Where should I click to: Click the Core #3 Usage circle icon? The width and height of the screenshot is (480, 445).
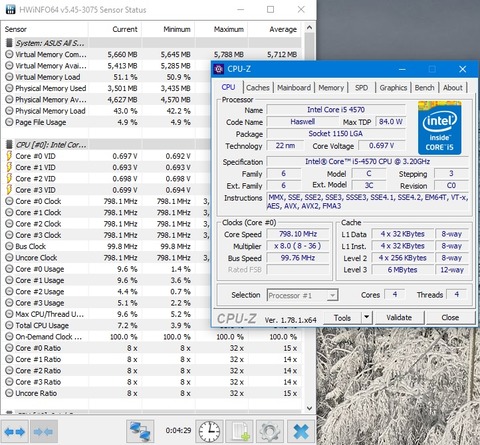(x=9, y=303)
